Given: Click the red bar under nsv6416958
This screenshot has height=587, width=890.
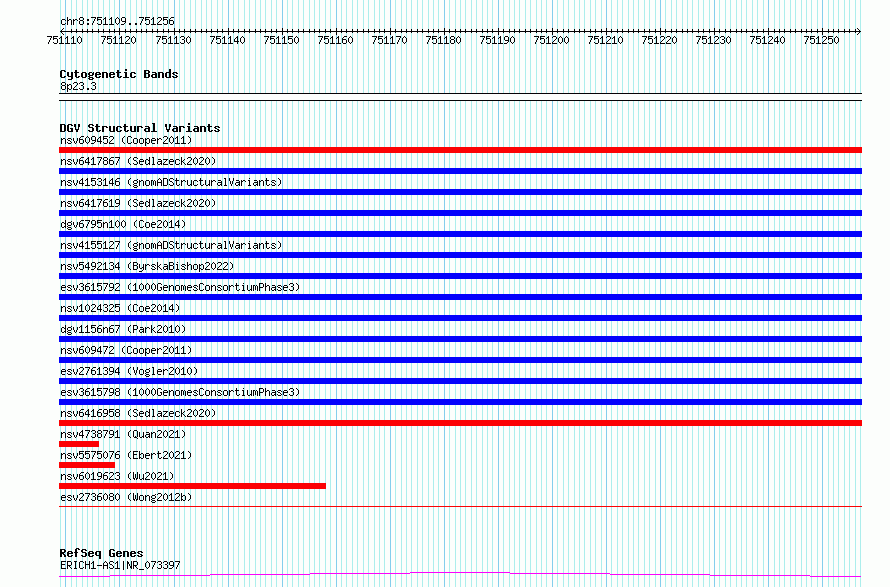Looking at the screenshot, I should point(460,423).
